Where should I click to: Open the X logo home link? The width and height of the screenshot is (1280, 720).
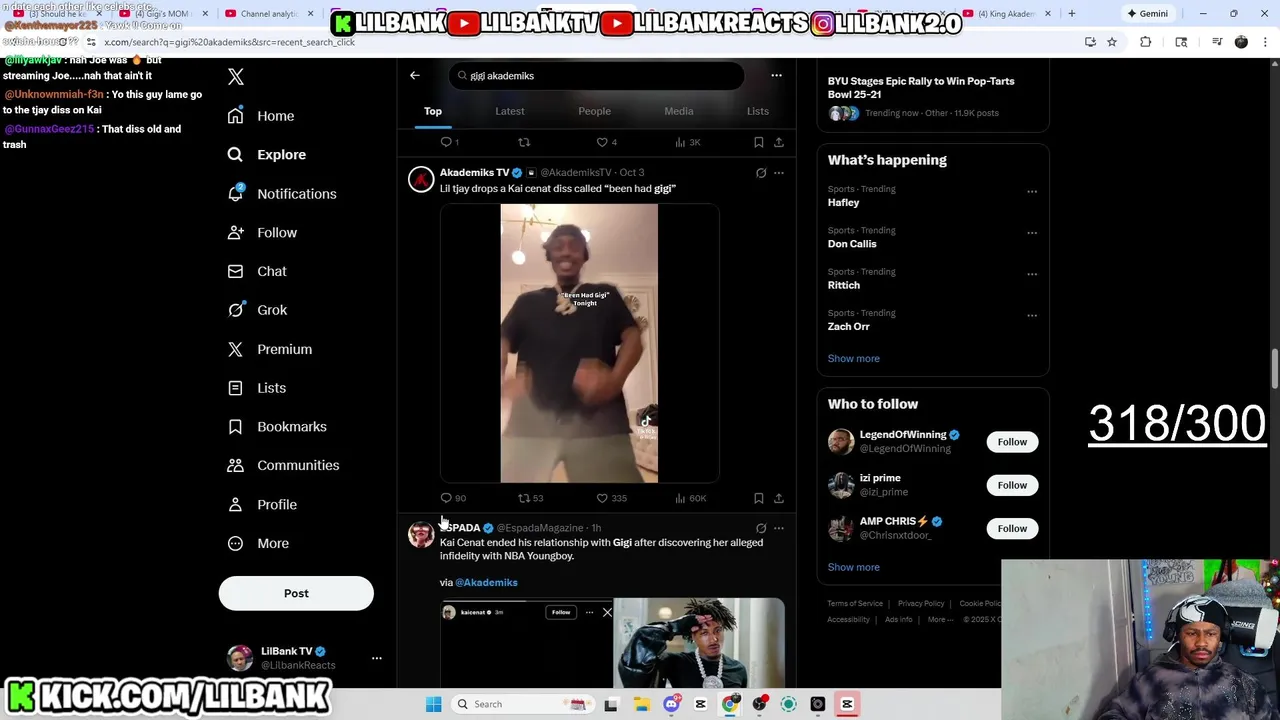[x=236, y=77]
